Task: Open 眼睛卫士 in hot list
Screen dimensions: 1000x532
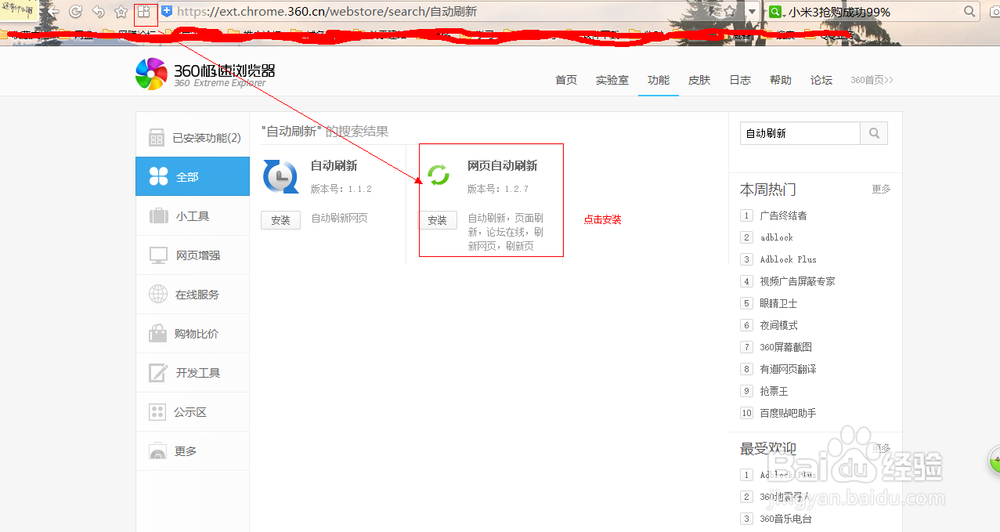Action: click(x=778, y=303)
